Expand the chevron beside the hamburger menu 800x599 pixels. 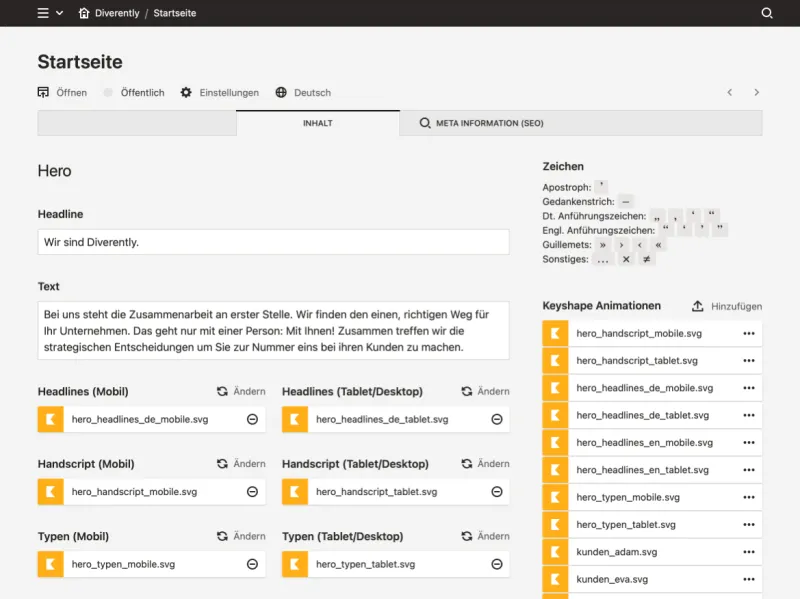tap(58, 13)
